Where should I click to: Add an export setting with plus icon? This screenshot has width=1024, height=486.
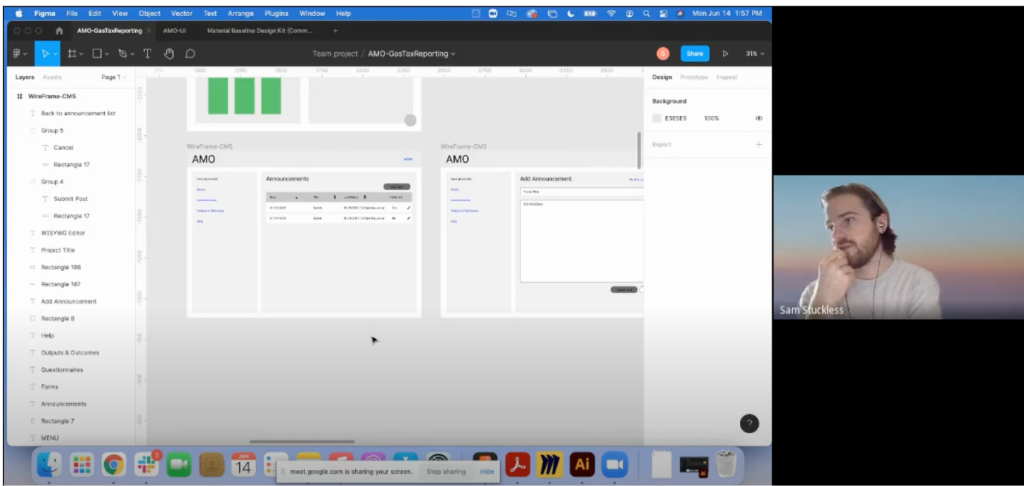[758, 145]
